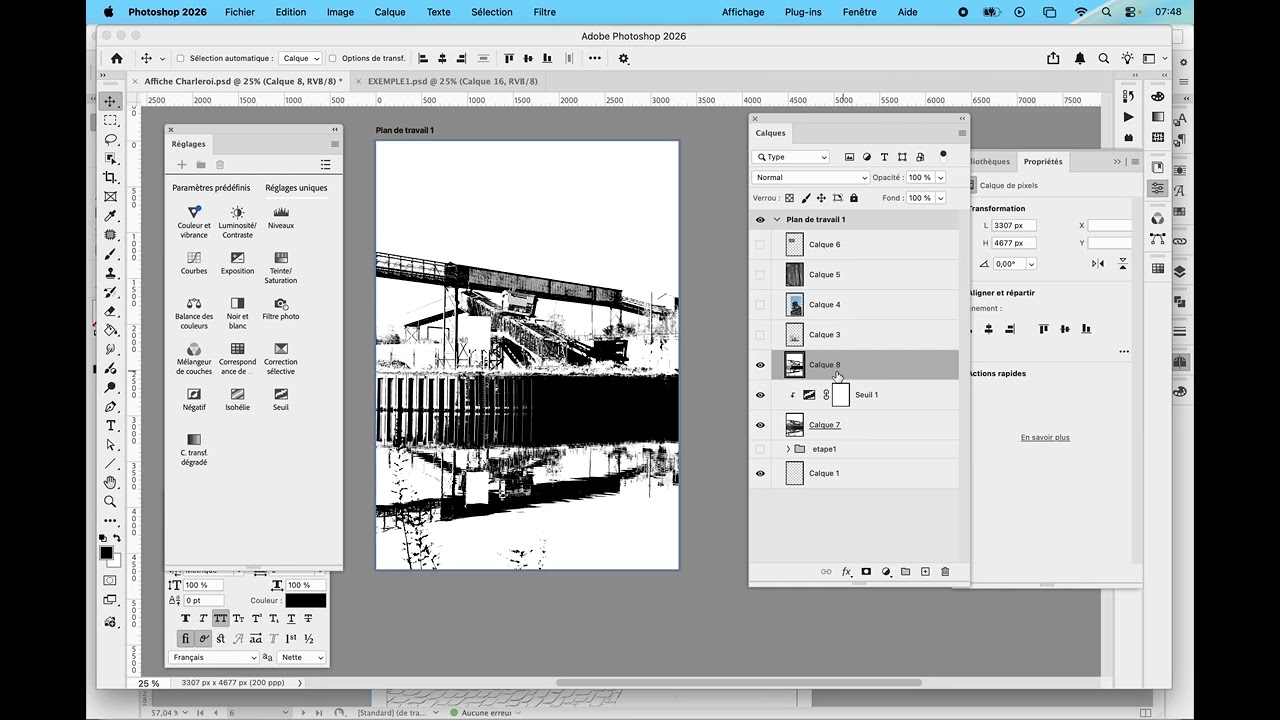
Task: Add a layer mask in Calques panel
Action: point(866,572)
